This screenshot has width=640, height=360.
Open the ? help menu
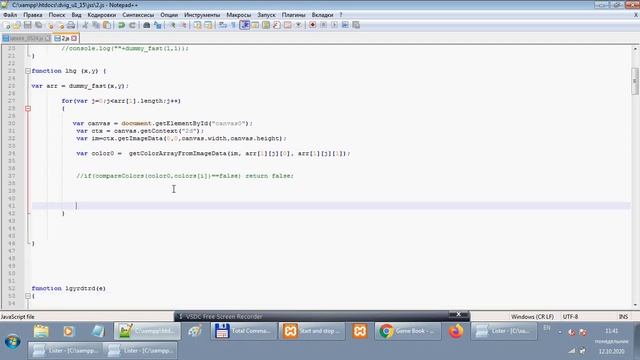click(x=341, y=15)
